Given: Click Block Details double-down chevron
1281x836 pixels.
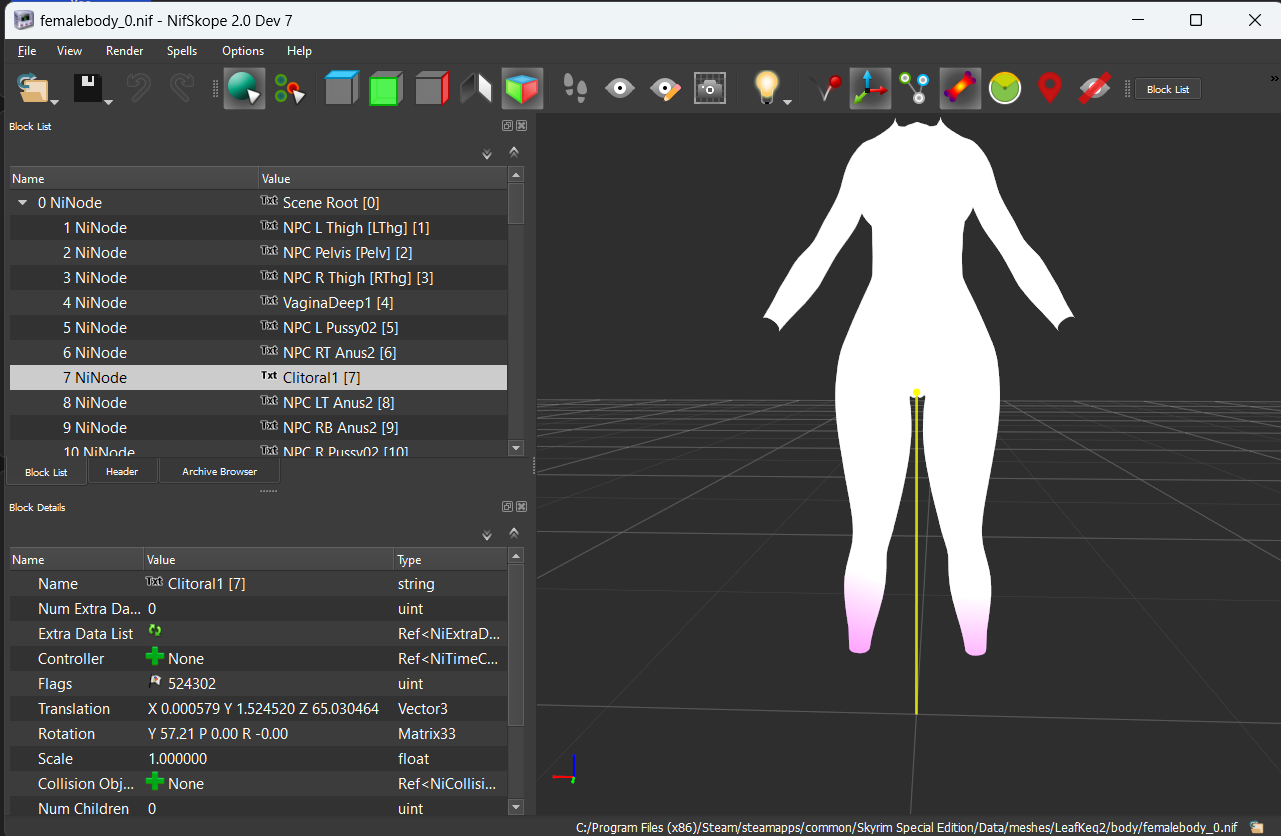Looking at the screenshot, I should pos(487,534).
